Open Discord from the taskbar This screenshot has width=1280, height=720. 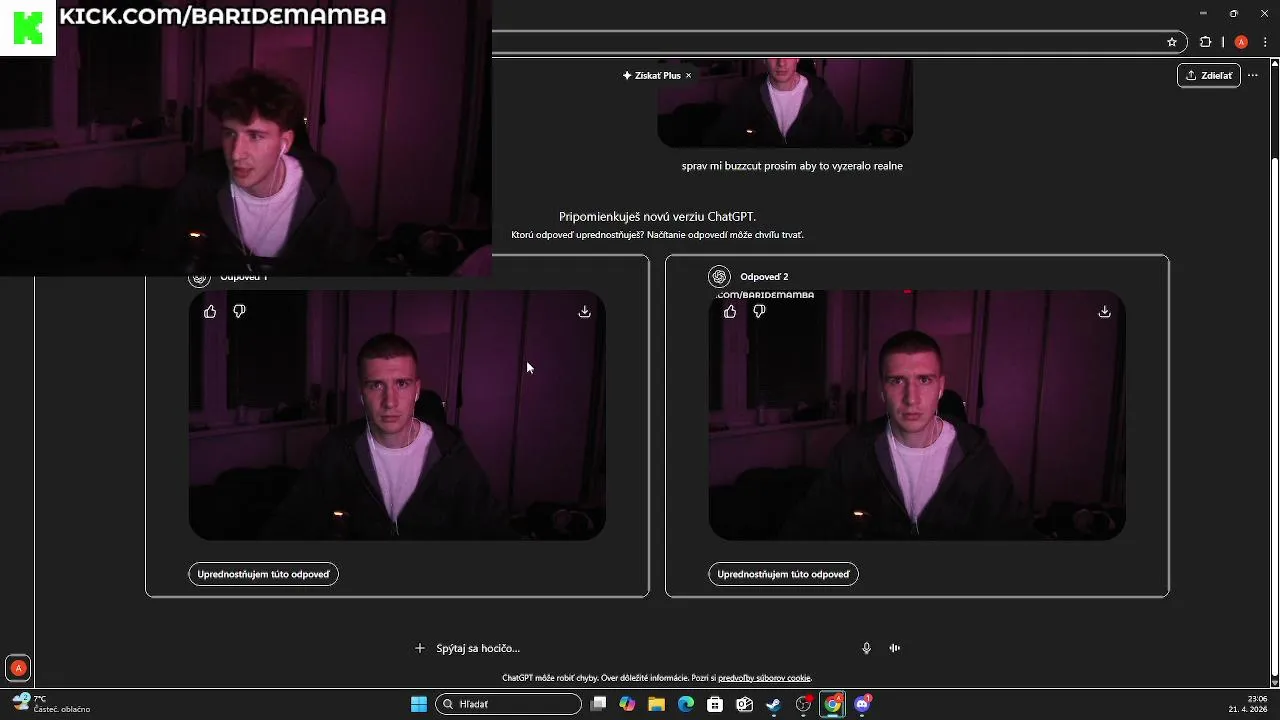(x=863, y=704)
